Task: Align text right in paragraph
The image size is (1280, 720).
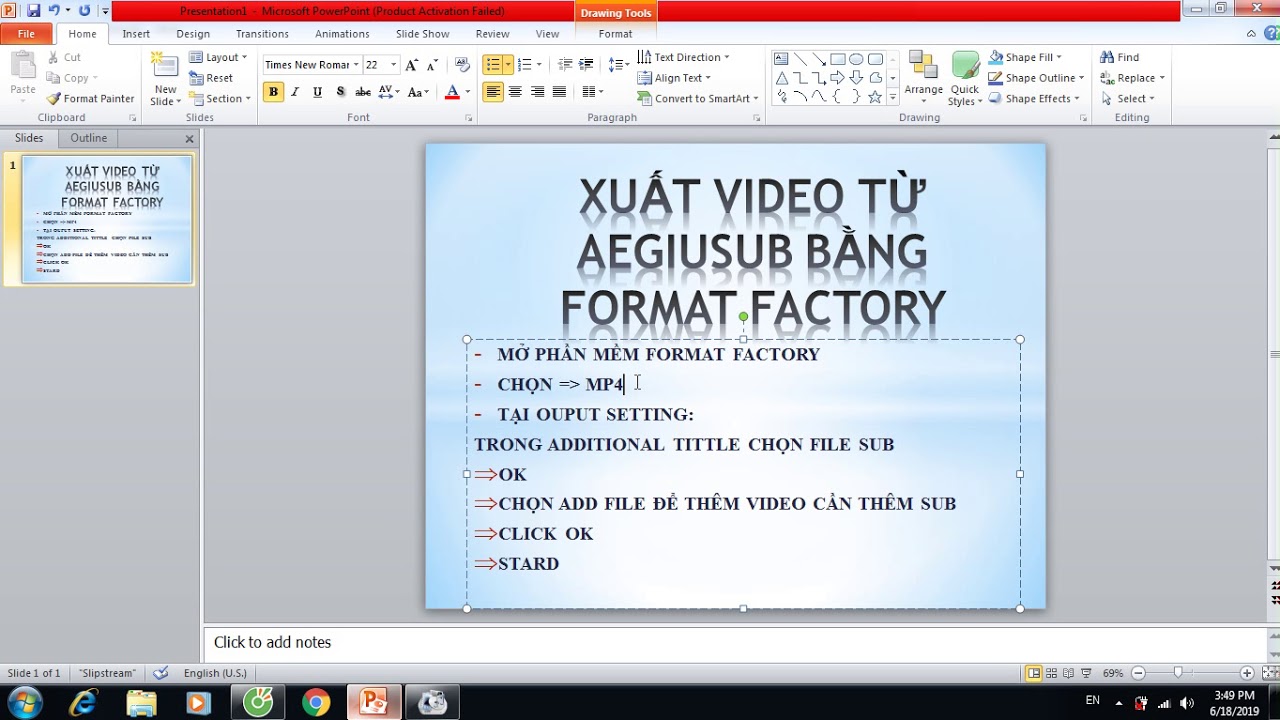Action: (x=537, y=92)
